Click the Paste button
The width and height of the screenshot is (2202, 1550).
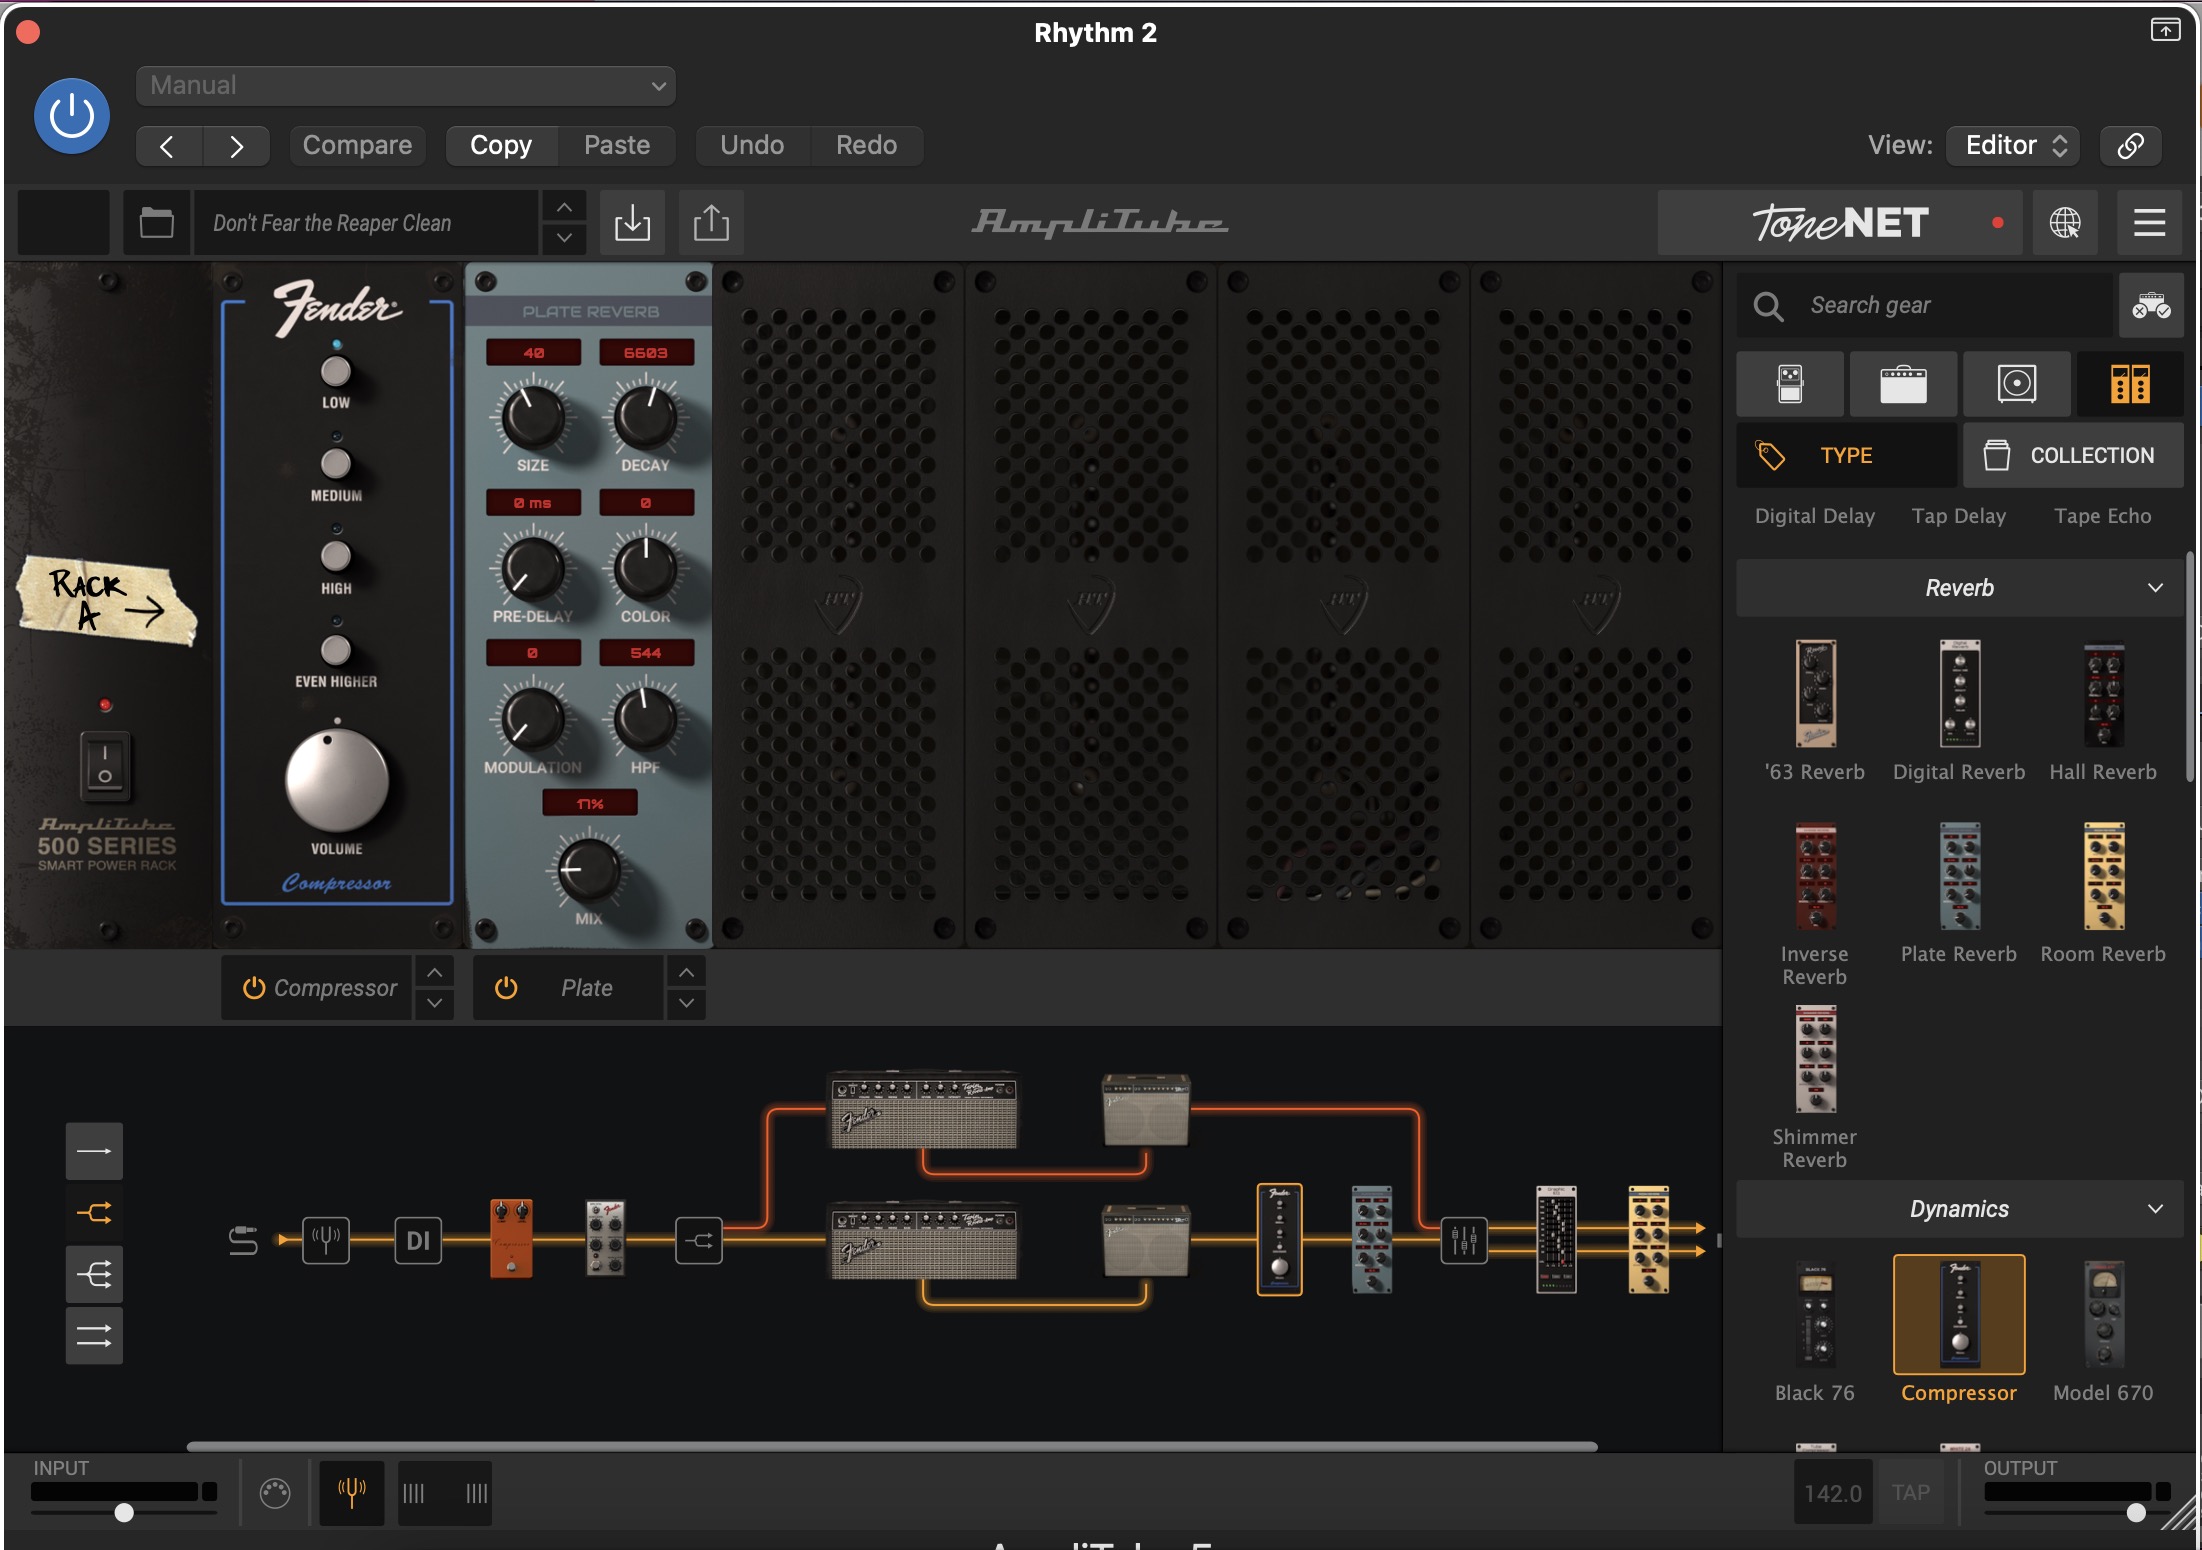pyautogui.click(x=617, y=146)
